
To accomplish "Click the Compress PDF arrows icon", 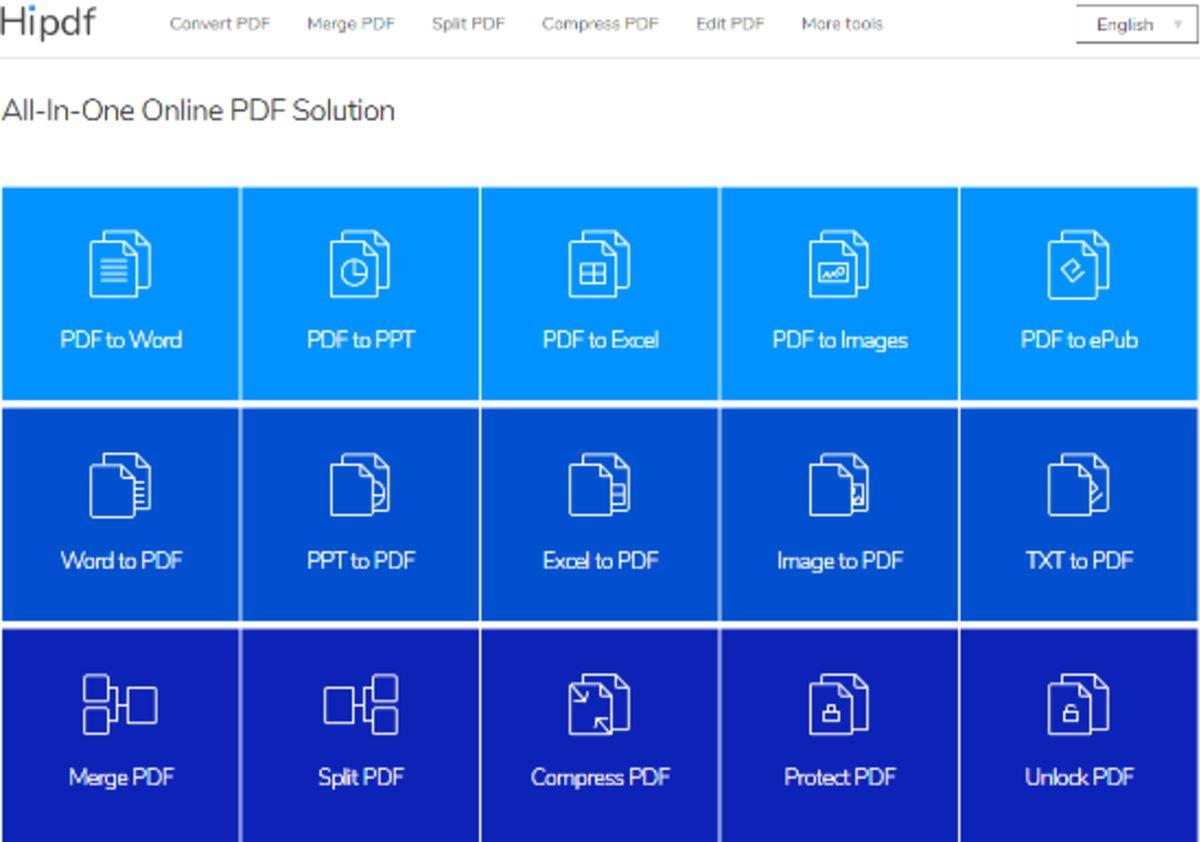I will [x=599, y=704].
